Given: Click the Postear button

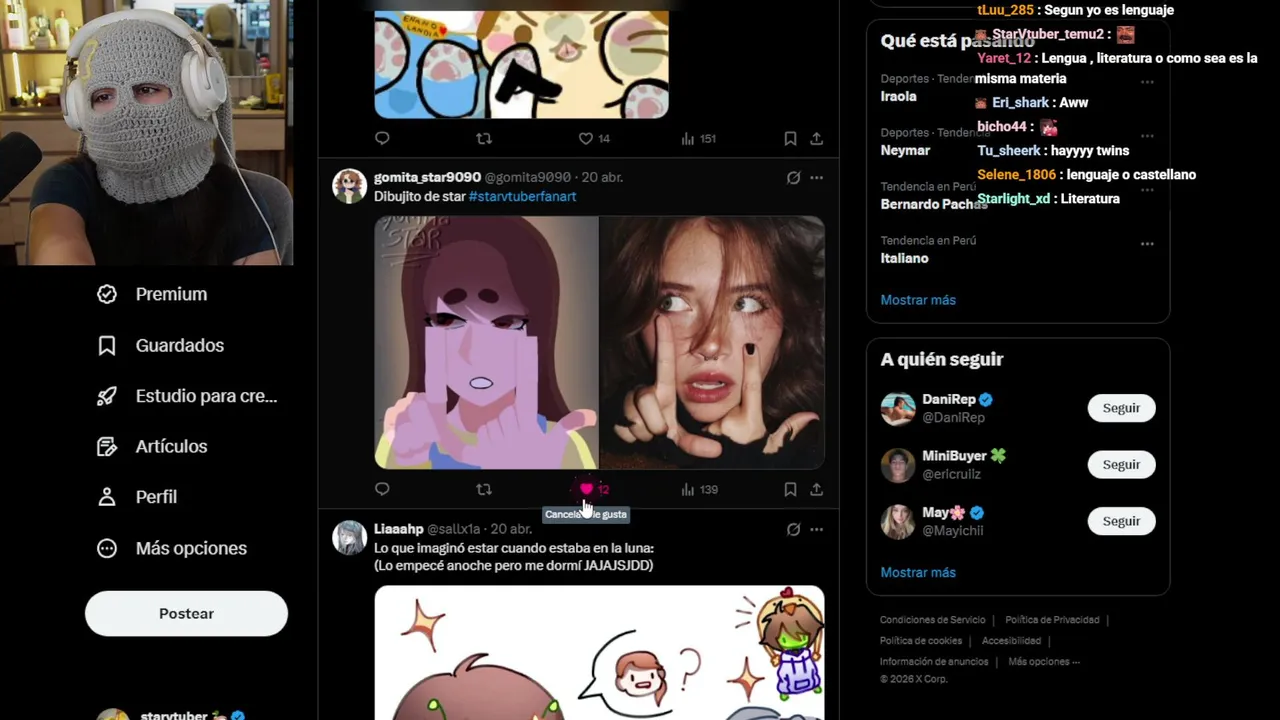Looking at the screenshot, I should 186,613.
